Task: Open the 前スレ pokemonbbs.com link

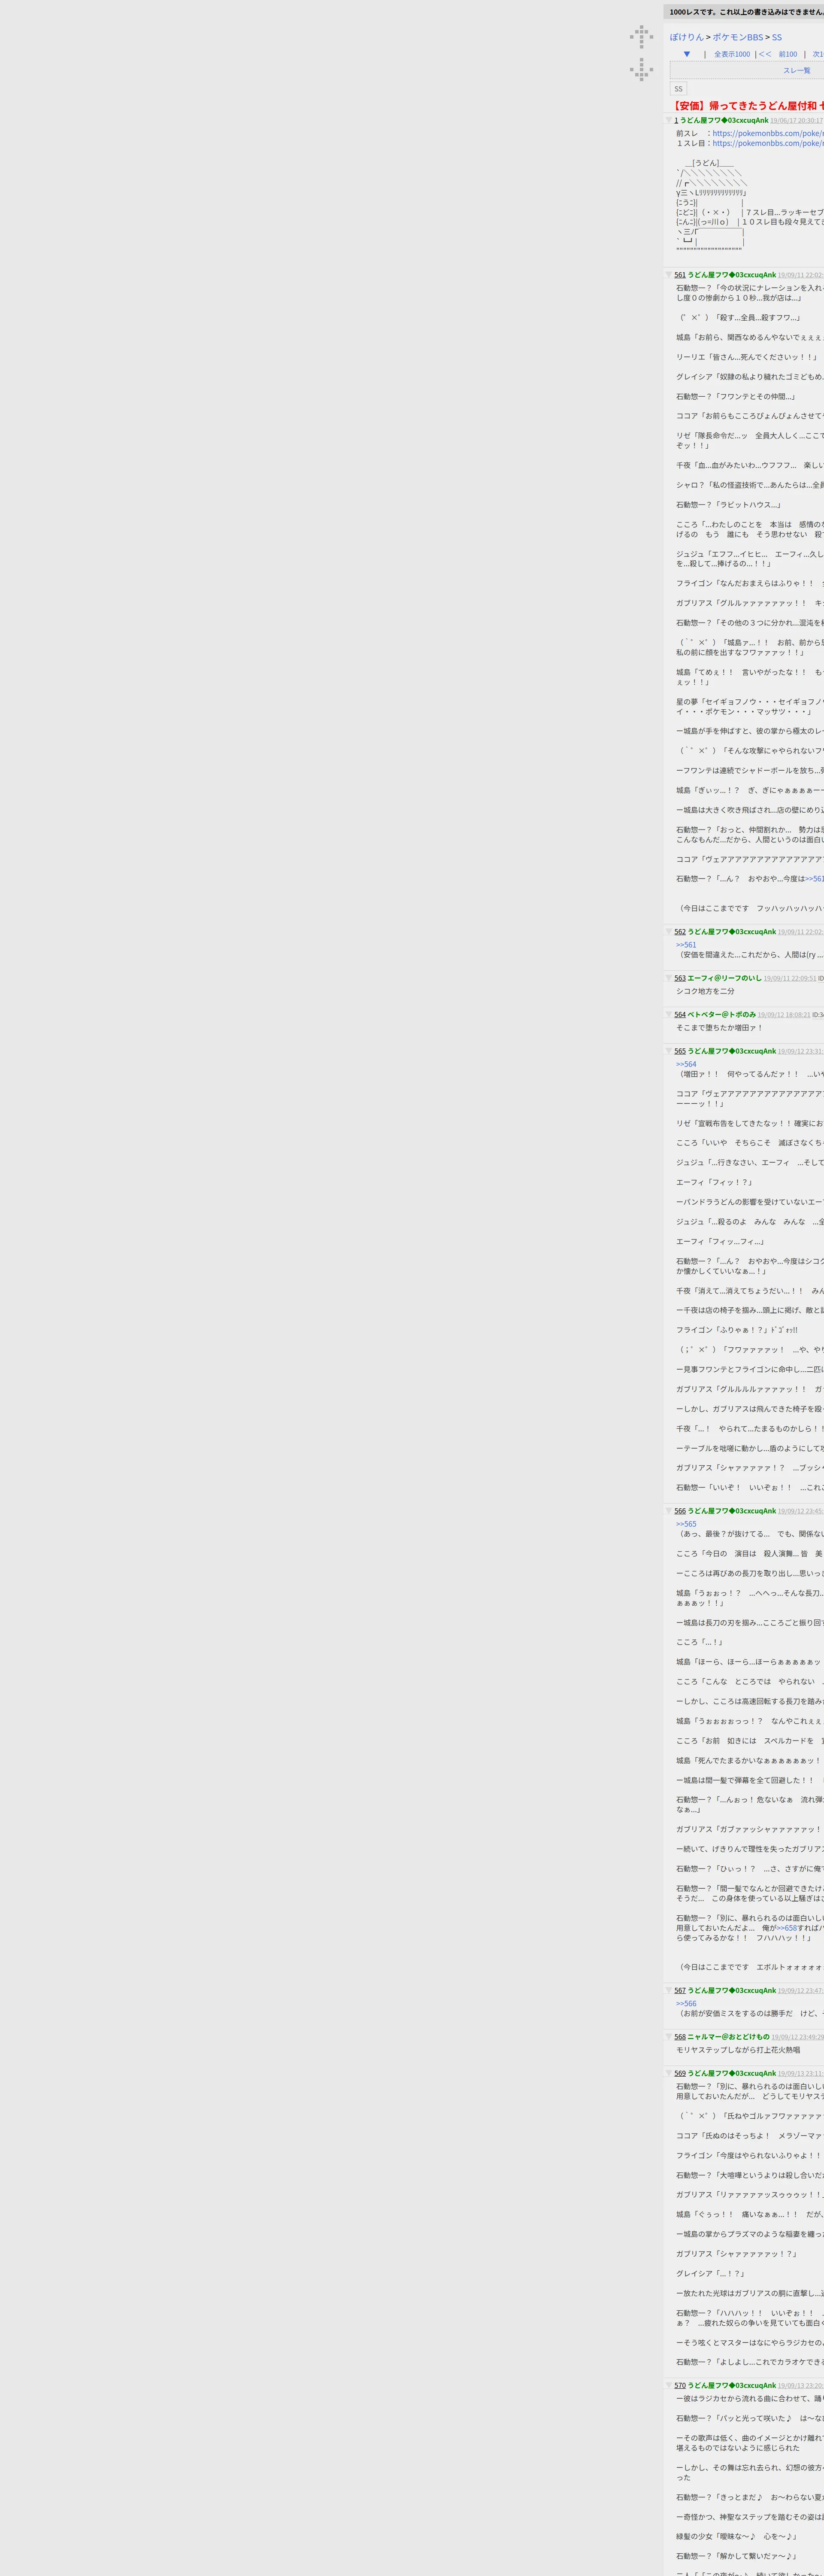Action: coord(768,133)
